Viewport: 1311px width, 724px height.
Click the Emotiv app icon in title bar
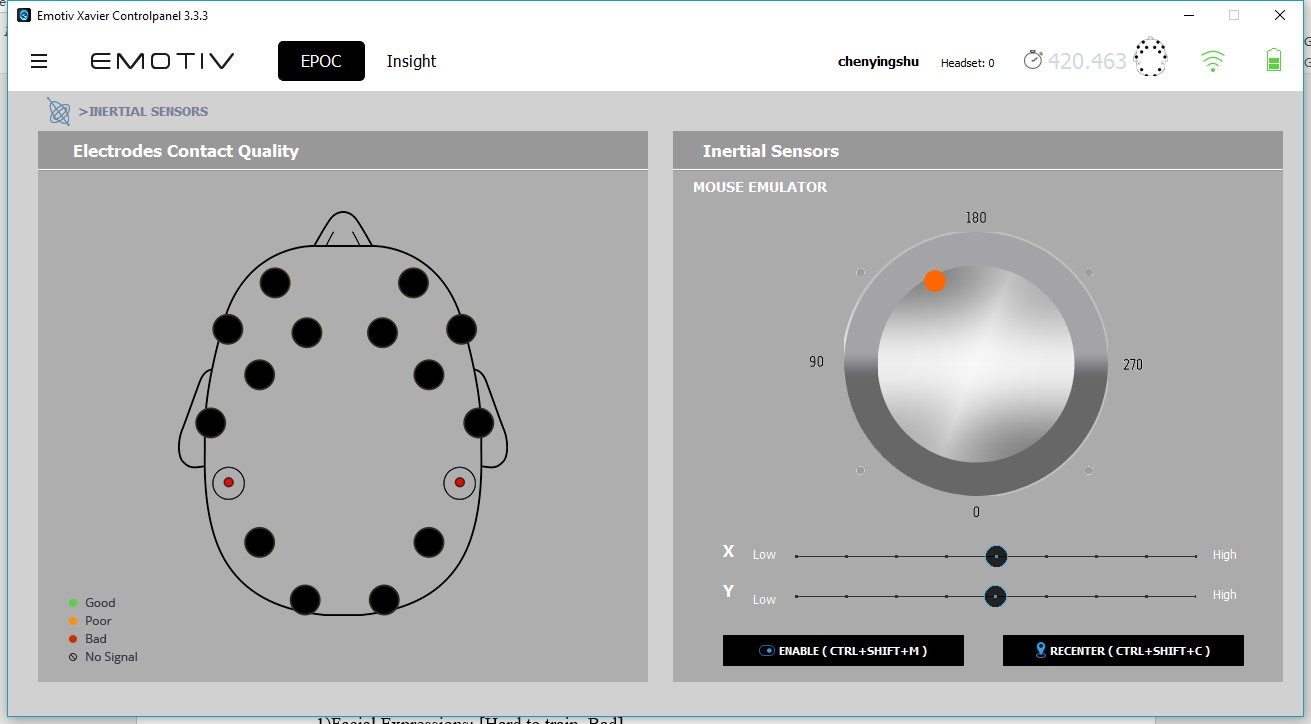pos(24,15)
